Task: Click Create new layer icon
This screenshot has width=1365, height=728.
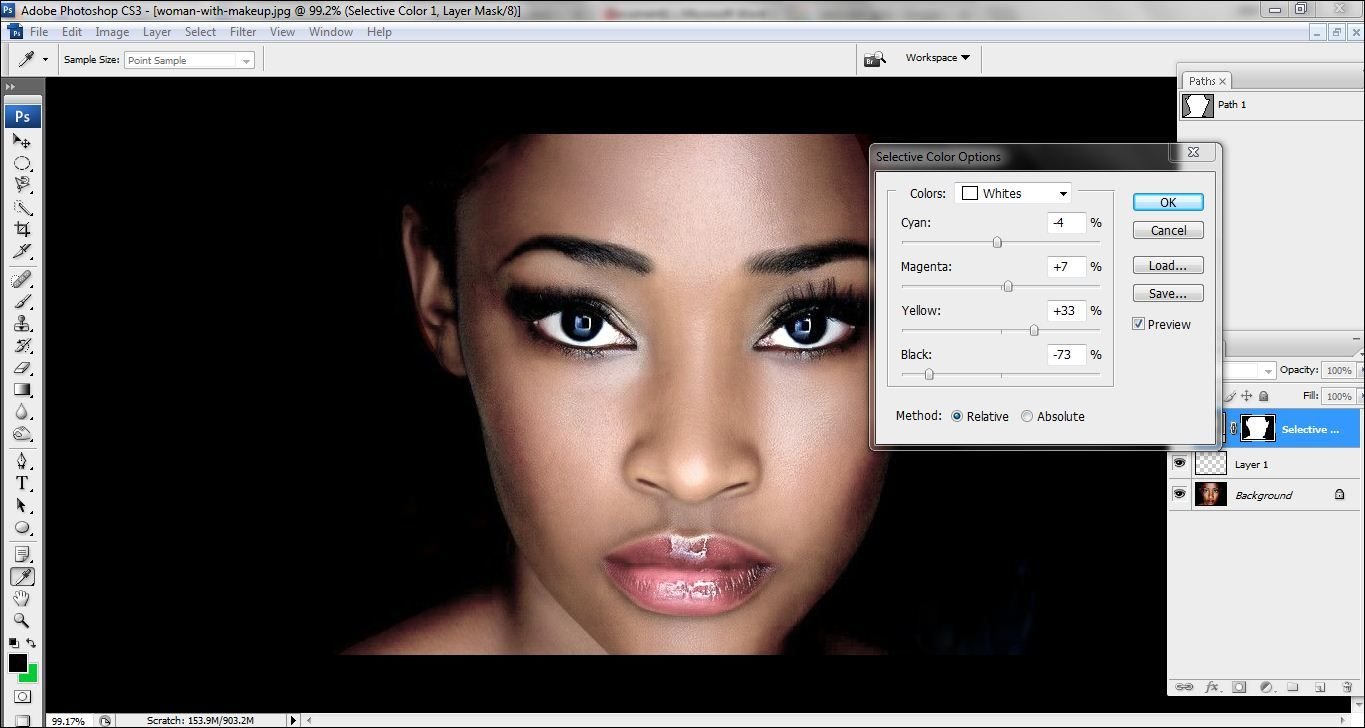Action: click(x=1320, y=687)
